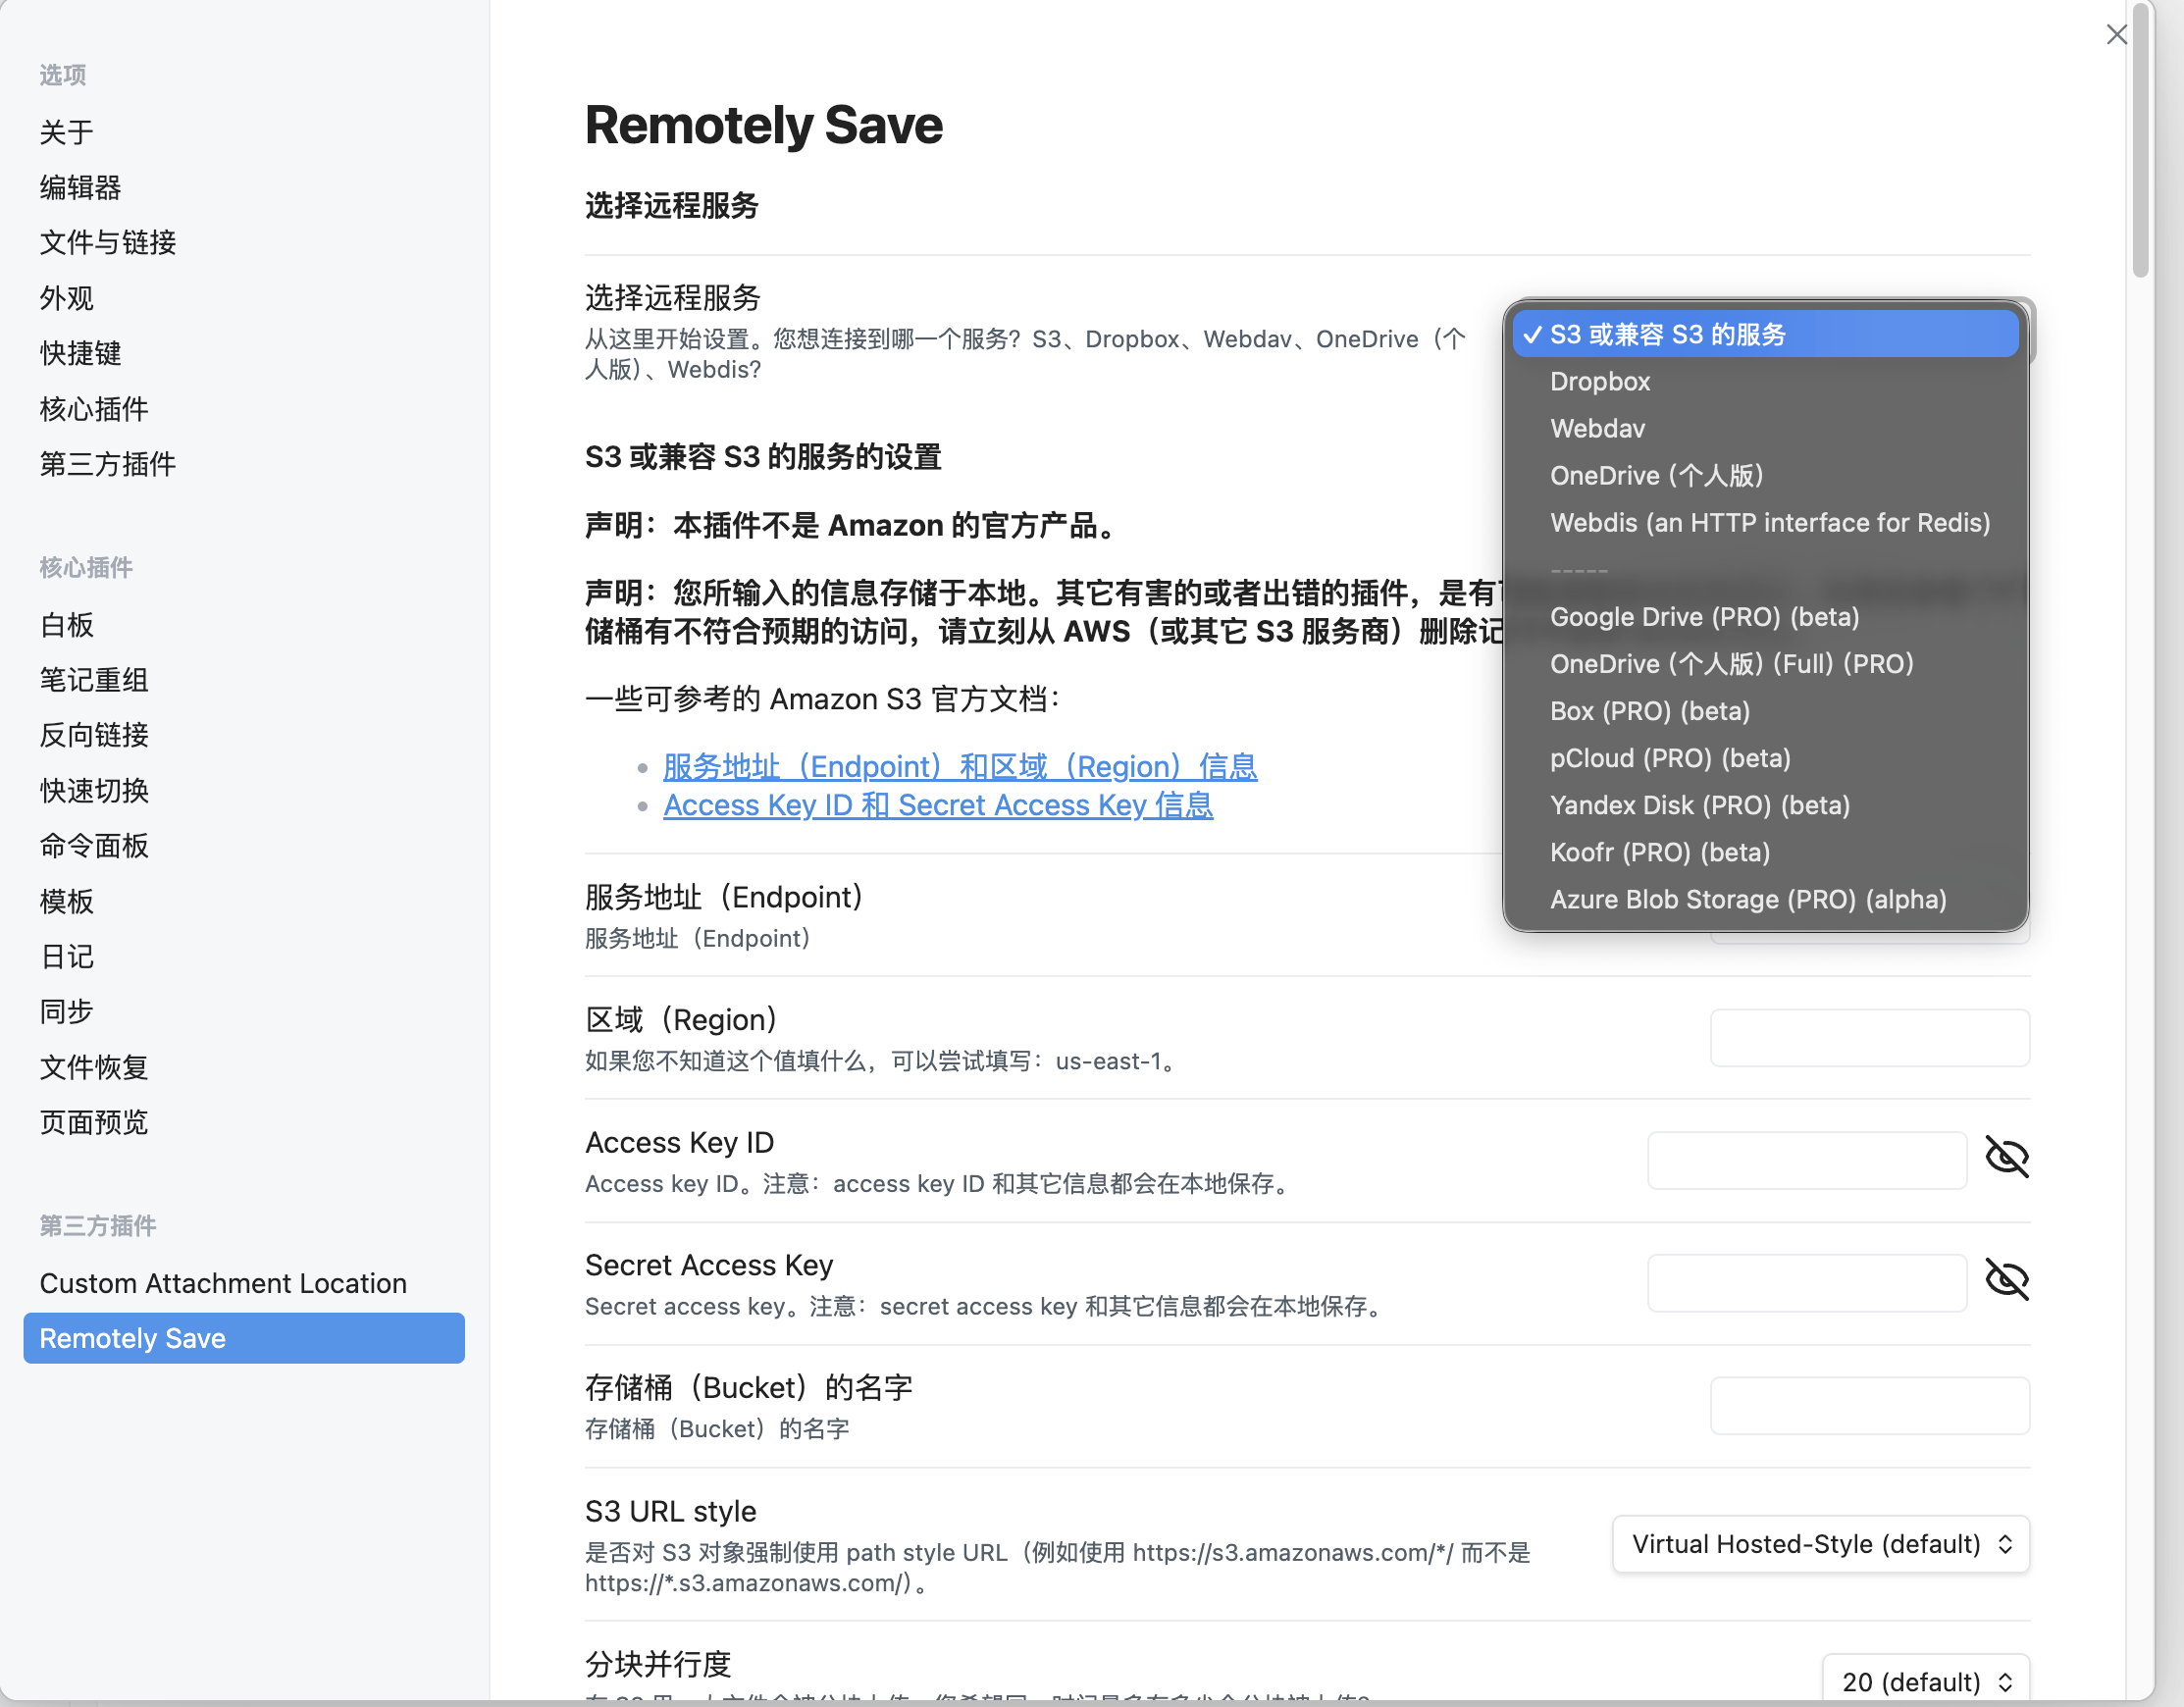Choose Dropbox from the service dropdown
Screen dimensions: 2184x1707
click(1599, 381)
